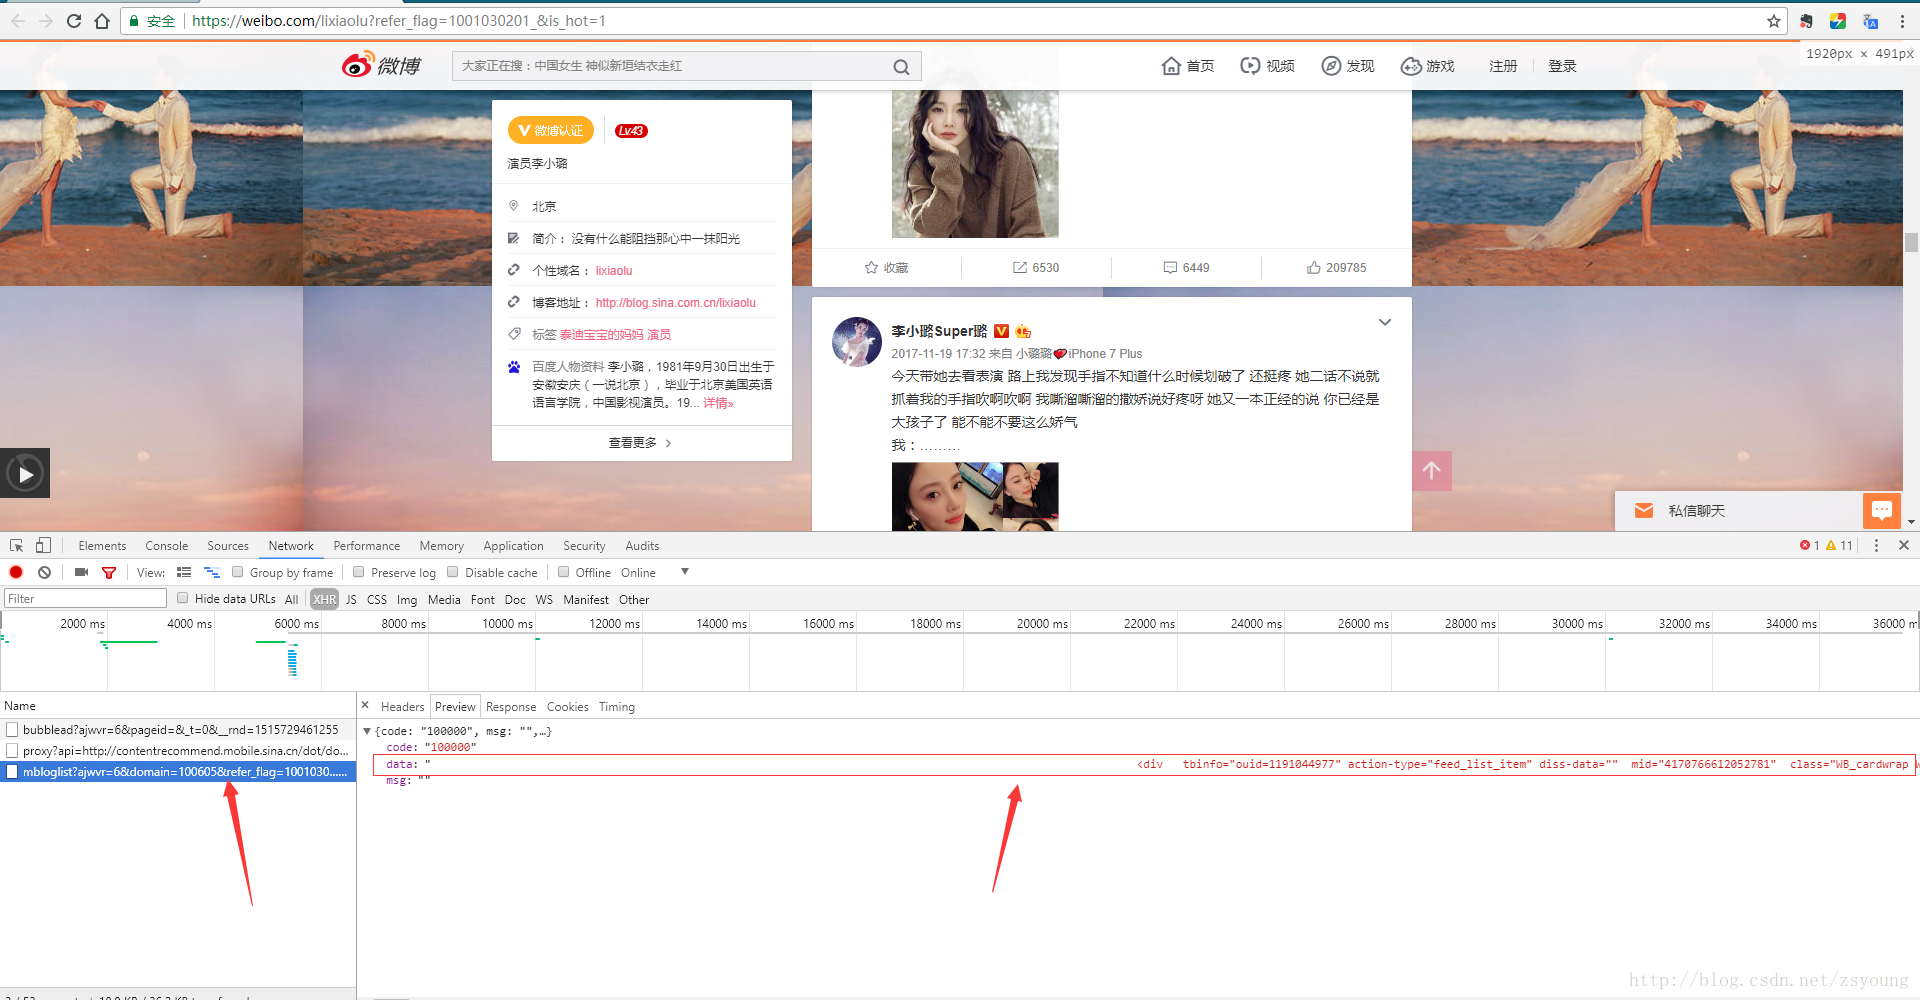Switch to the Application tab

pos(514,546)
